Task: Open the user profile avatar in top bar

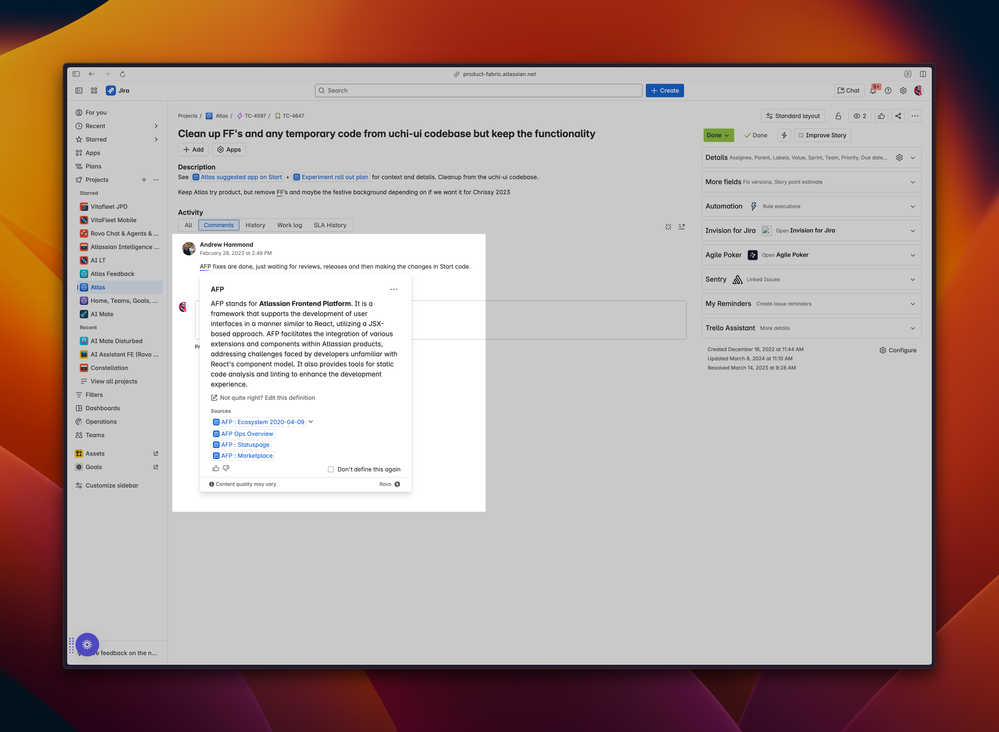Action: (918, 90)
